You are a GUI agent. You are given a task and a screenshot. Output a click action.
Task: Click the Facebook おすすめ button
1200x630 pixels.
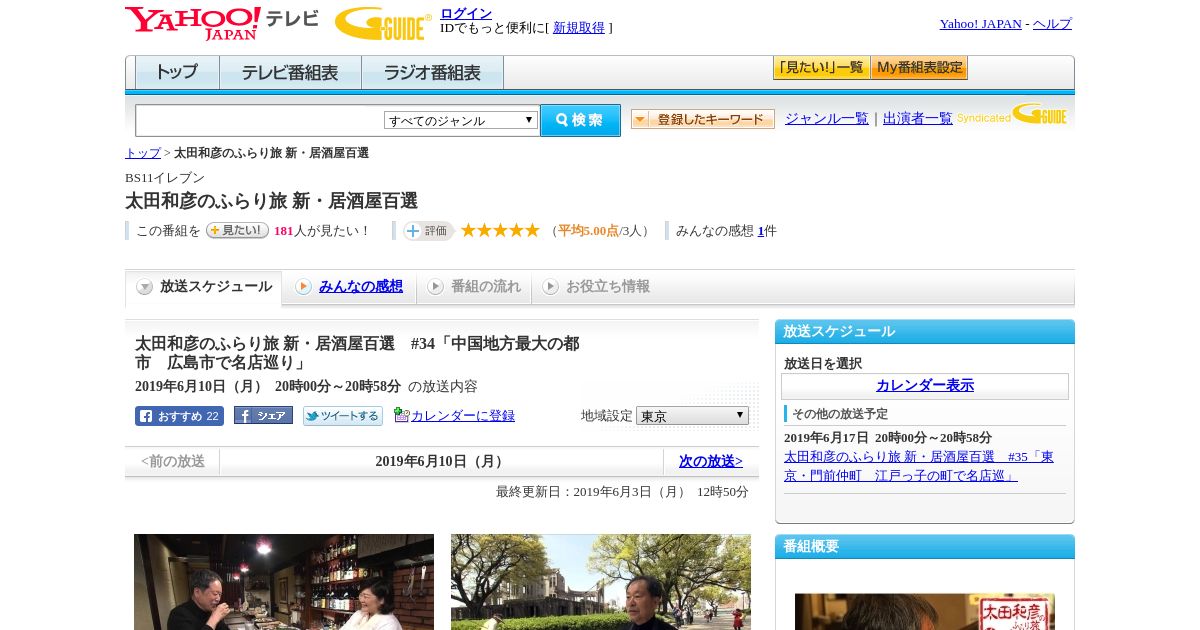click(x=179, y=416)
